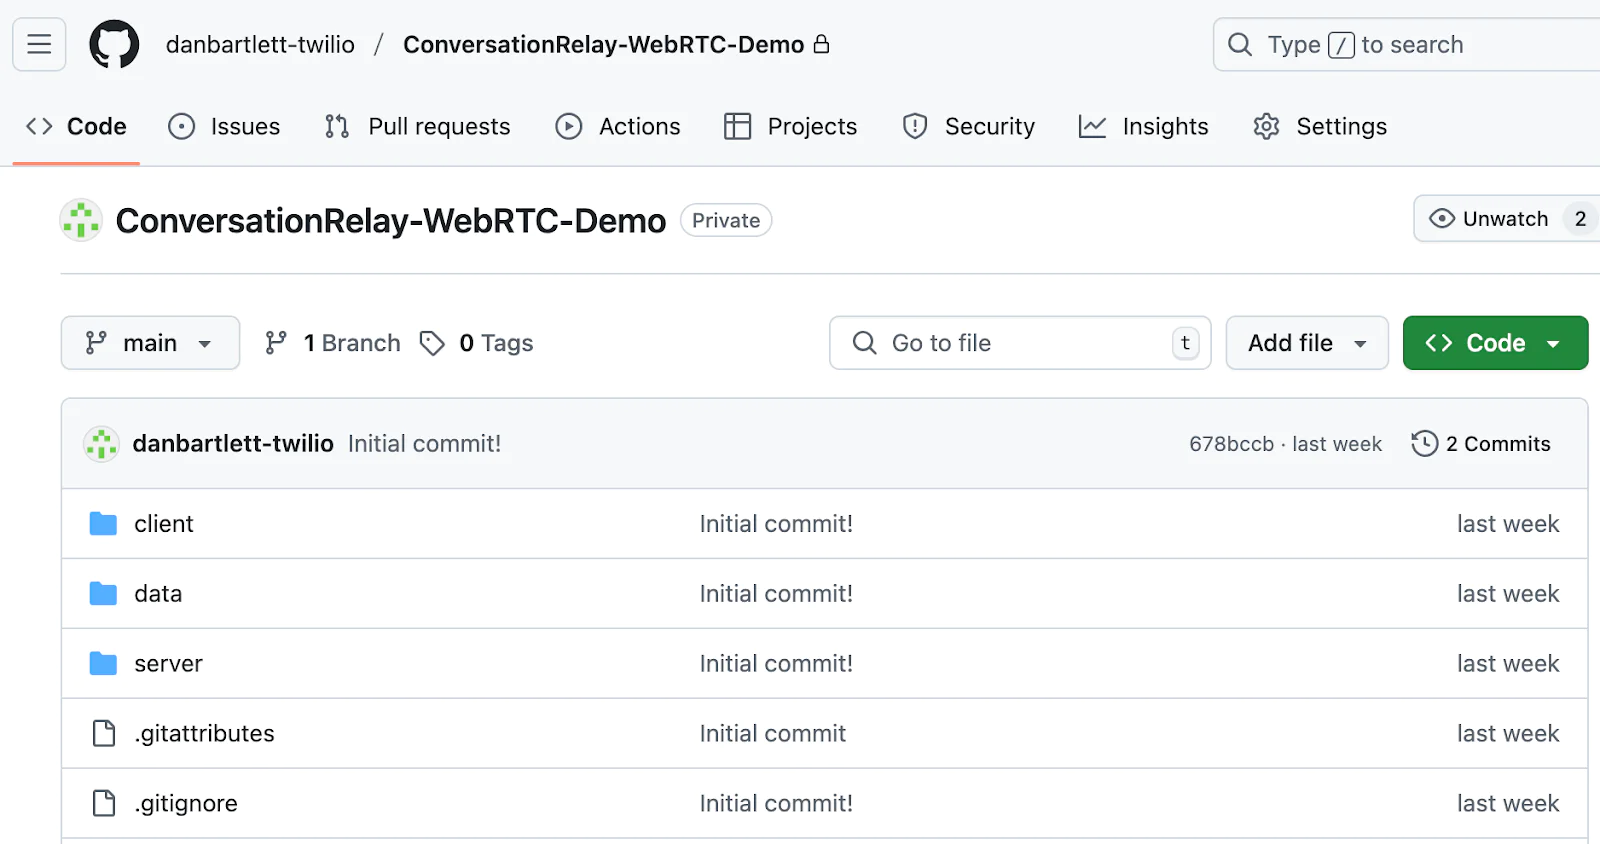The height and width of the screenshot is (844, 1600).
Task: Focus the Type / to search field
Action: (x=1406, y=45)
